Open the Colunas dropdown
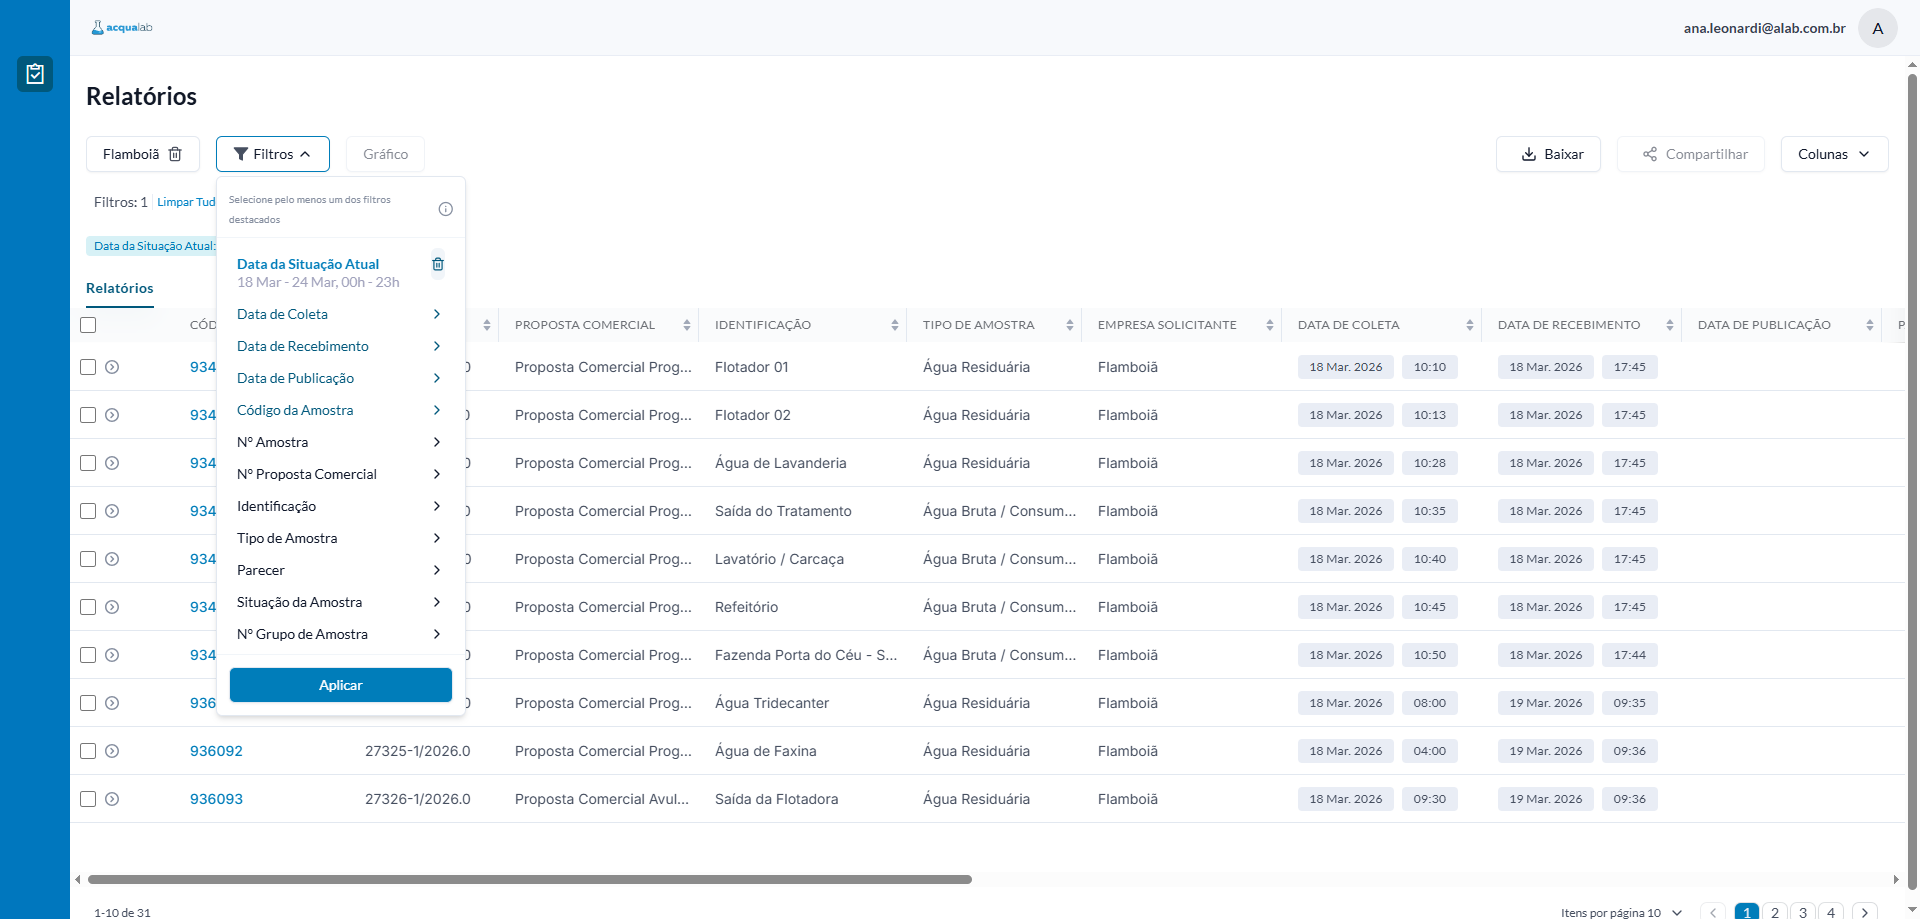1920x919 pixels. click(x=1833, y=154)
